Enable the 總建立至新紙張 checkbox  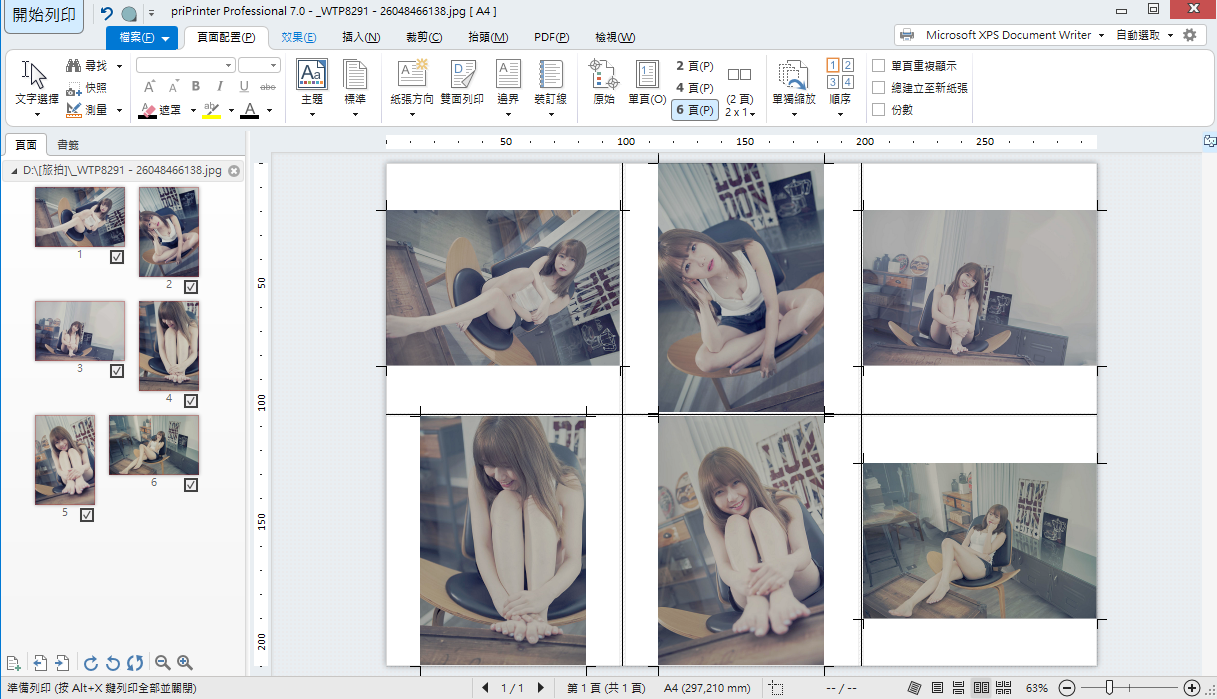pos(879,88)
